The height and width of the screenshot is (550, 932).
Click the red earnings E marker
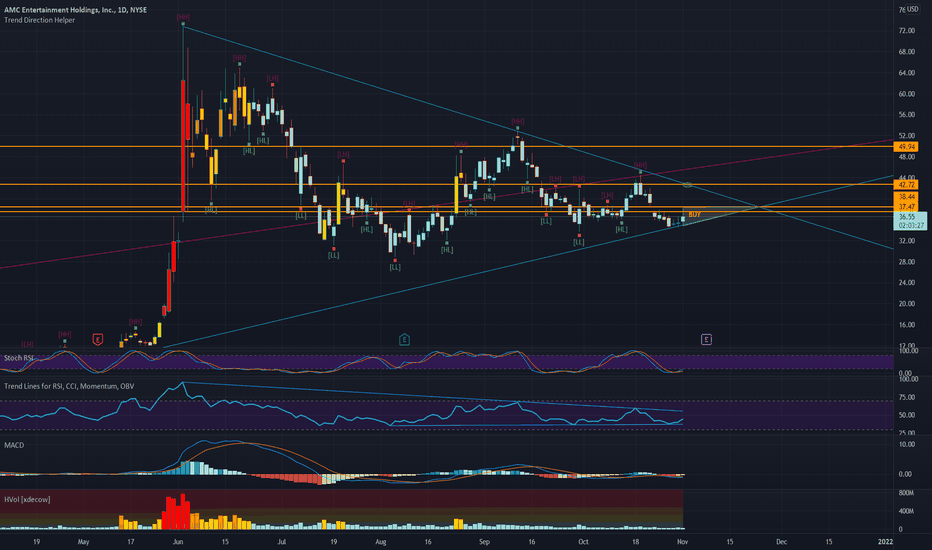click(97, 340)
